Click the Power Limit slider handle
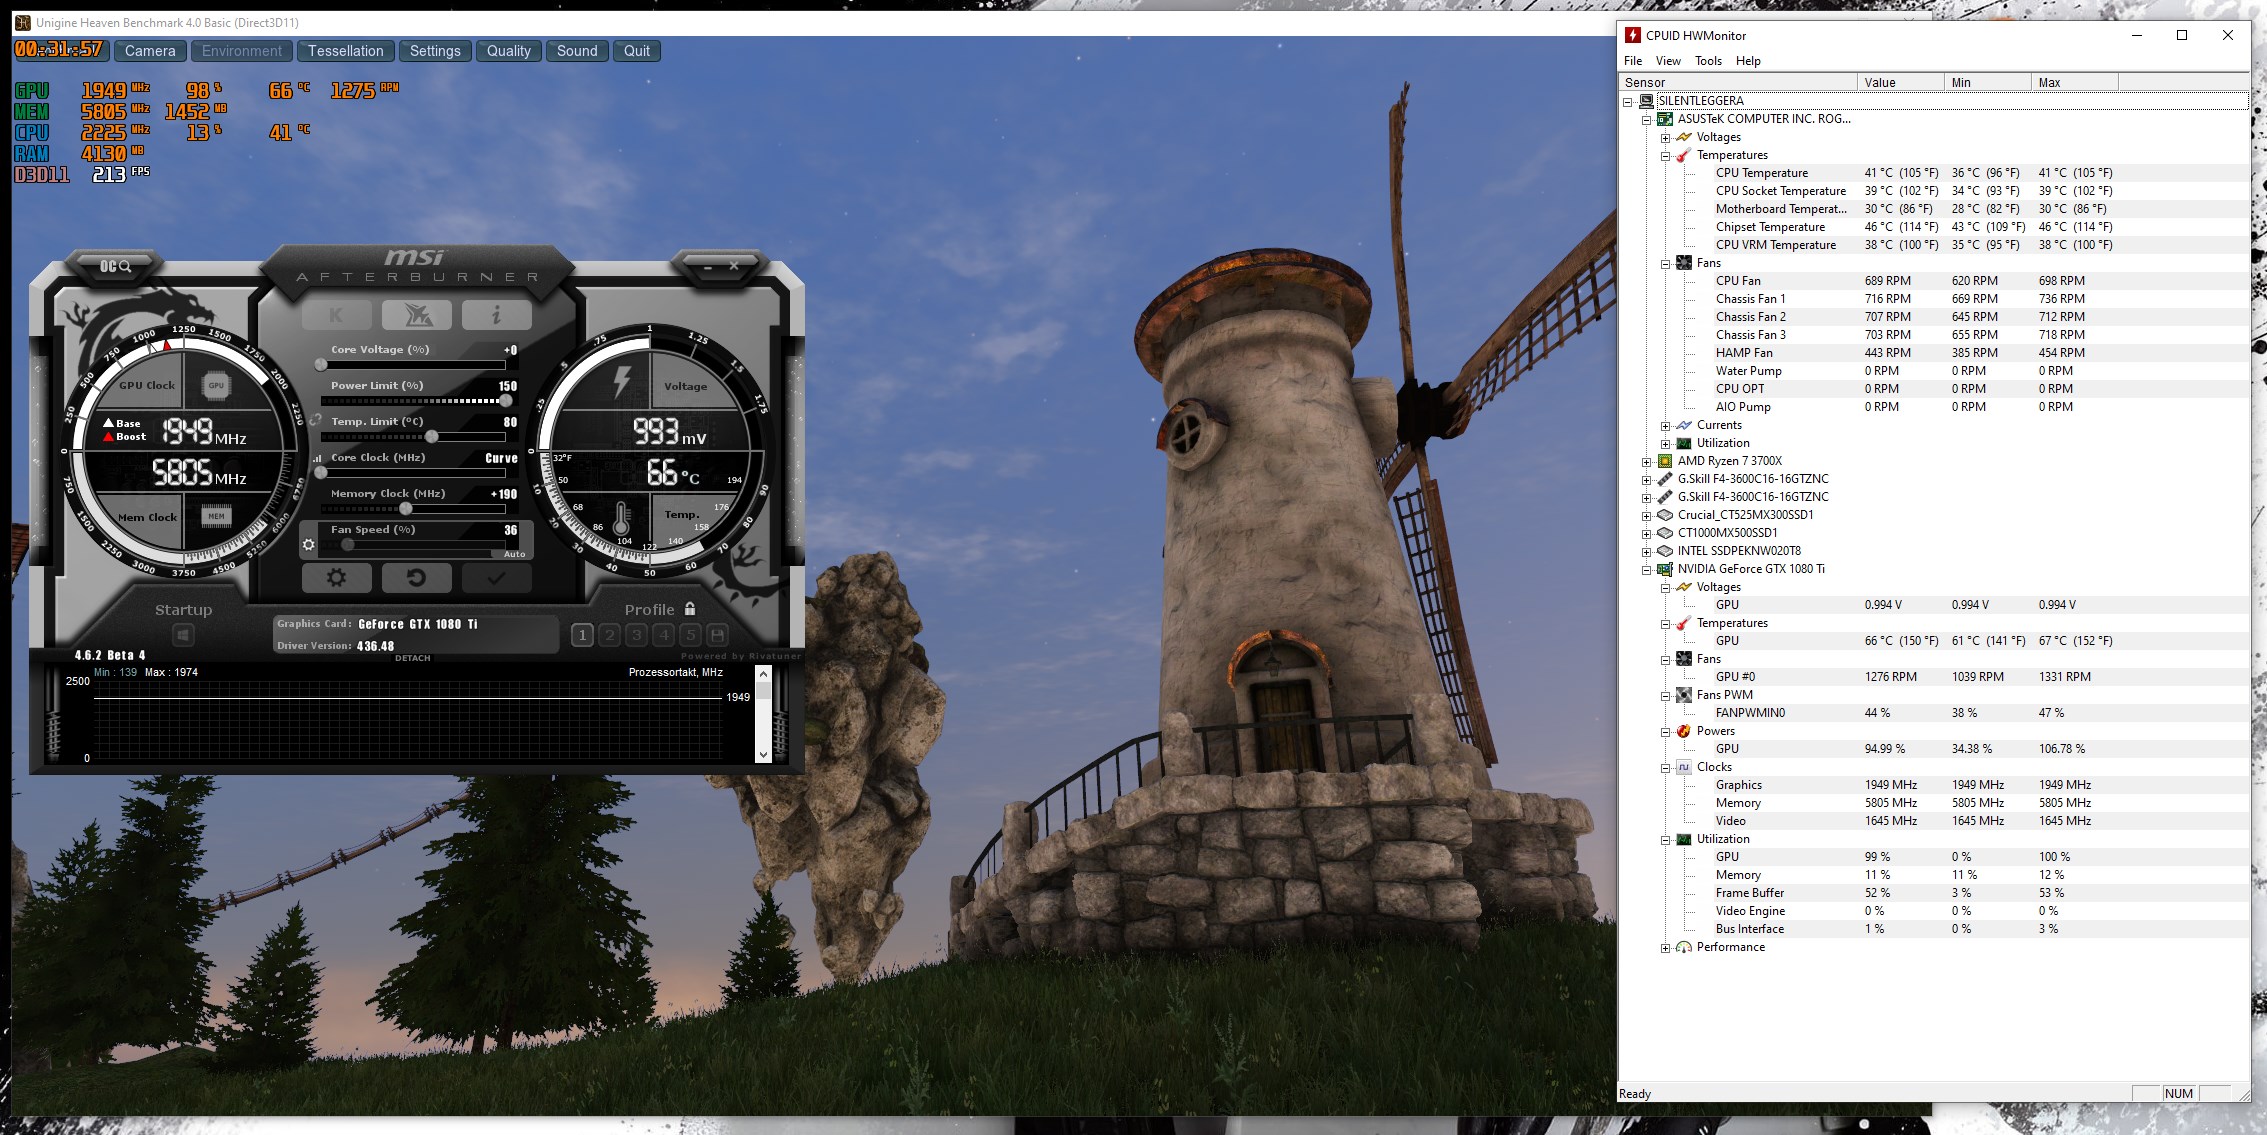2267x1135 pixels. [506, 401]
